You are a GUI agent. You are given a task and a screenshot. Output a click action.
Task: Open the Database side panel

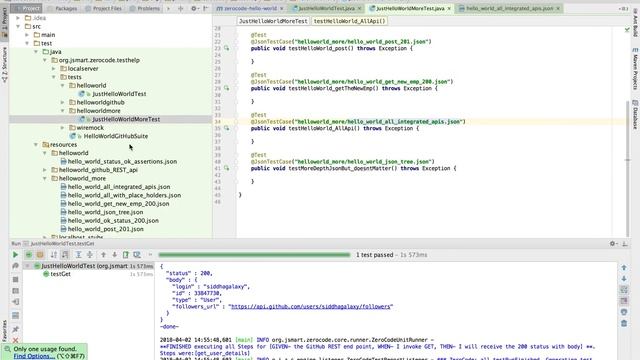tap(635, 114)
